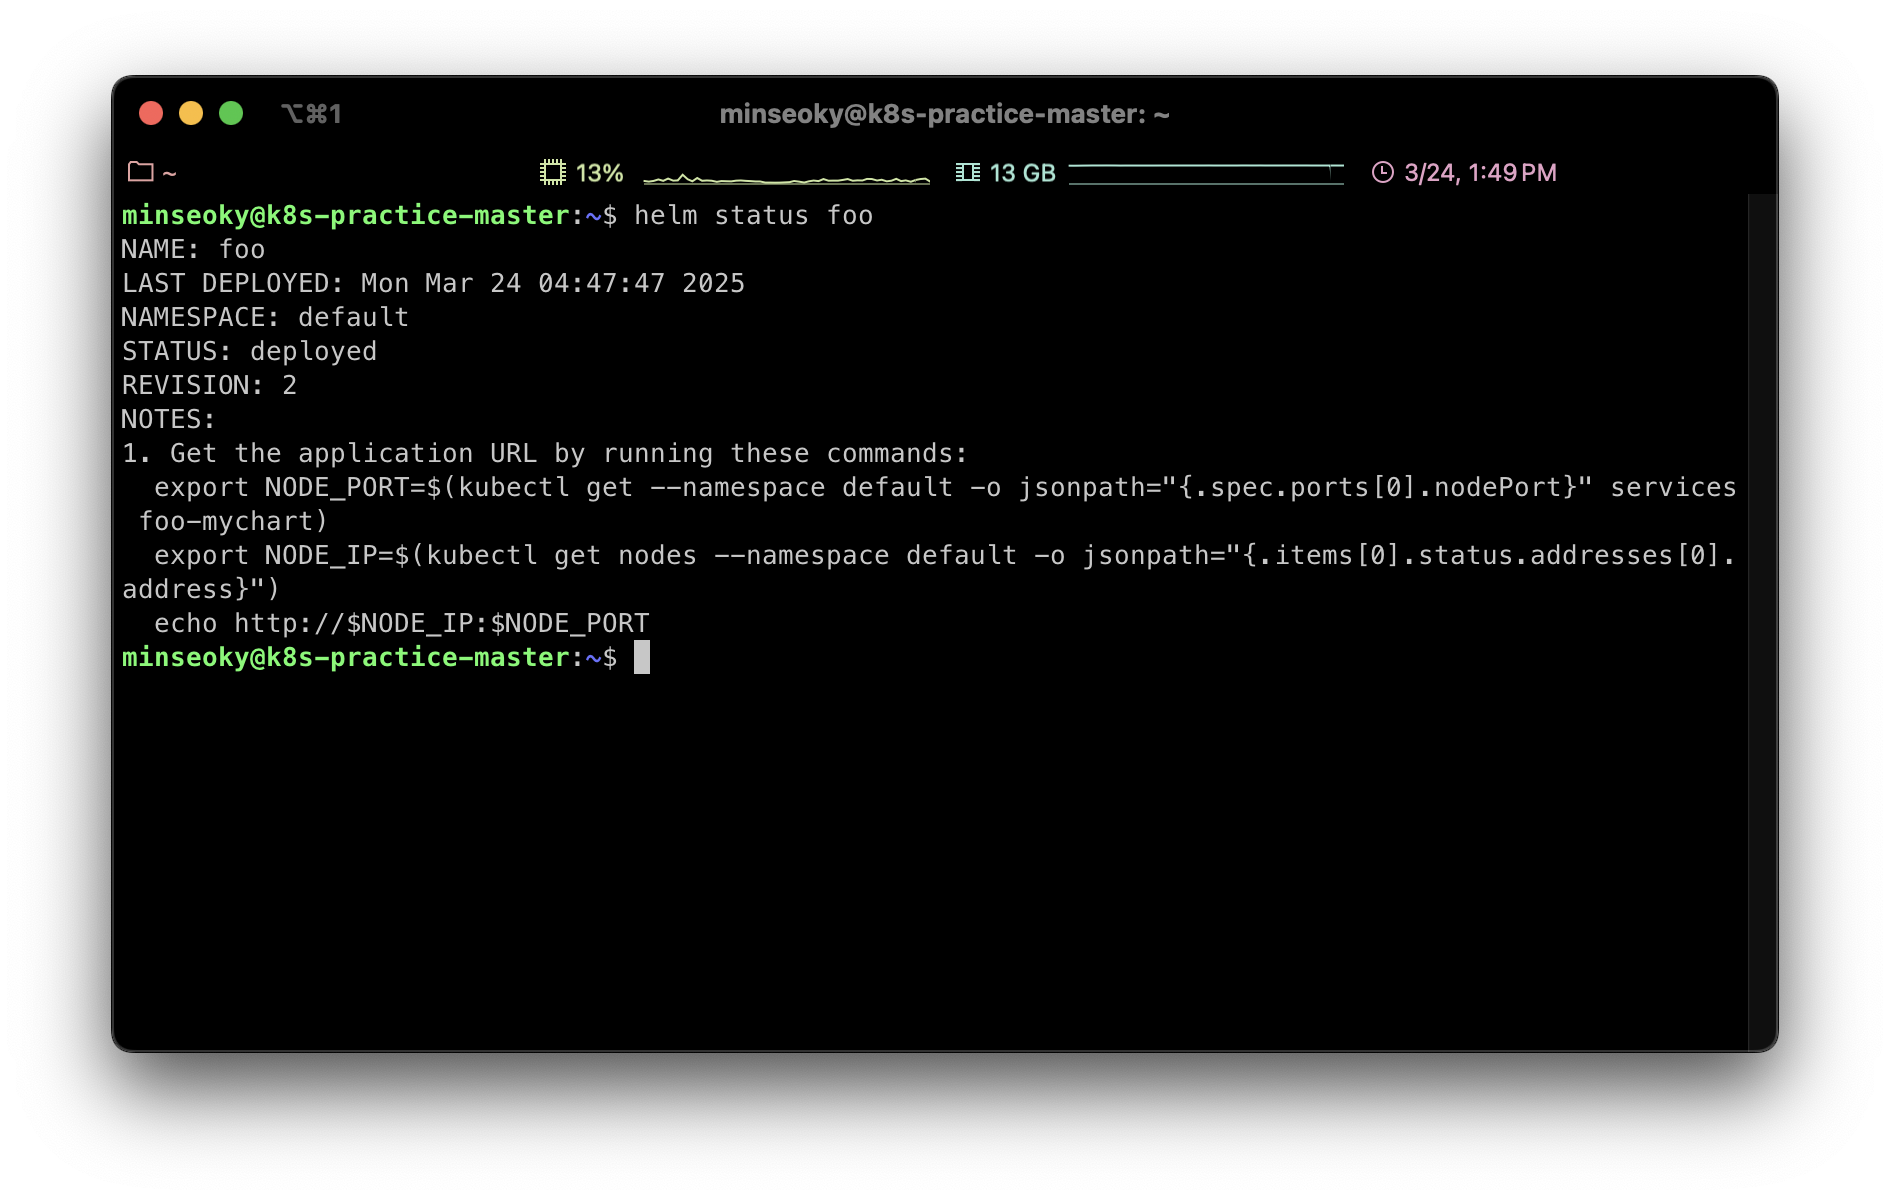The width and height of the screenshot is (1890, 1200).
Task: Click the clock icon in the status bar
Action: [x=1382, y=172]
